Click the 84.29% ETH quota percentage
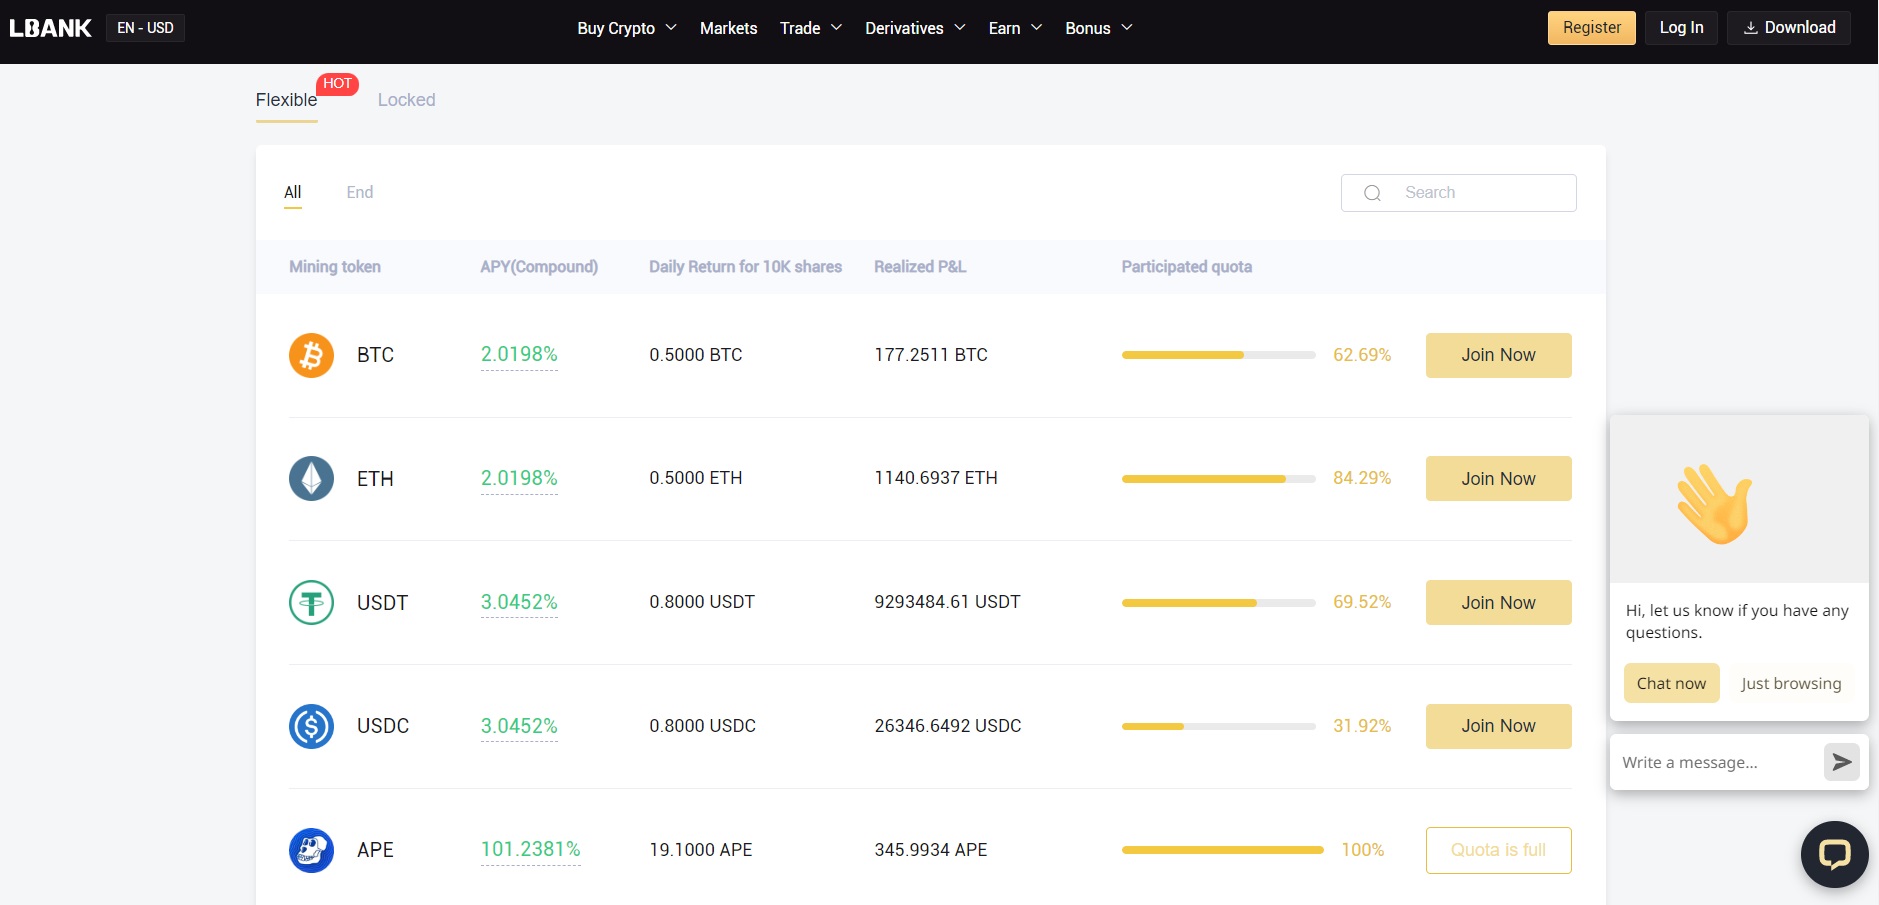The image size is (1879, 905). tap(1362, 478)
